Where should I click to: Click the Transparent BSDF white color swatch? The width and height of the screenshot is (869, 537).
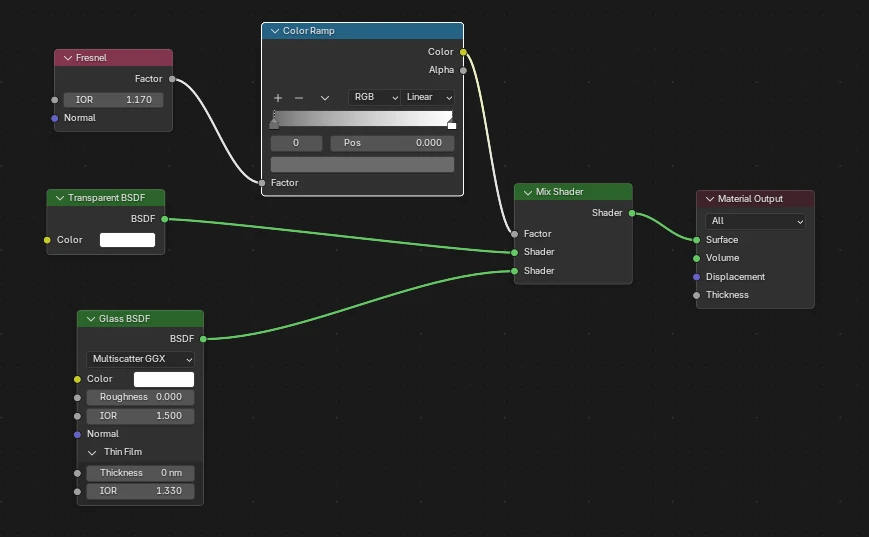(127, 240)
